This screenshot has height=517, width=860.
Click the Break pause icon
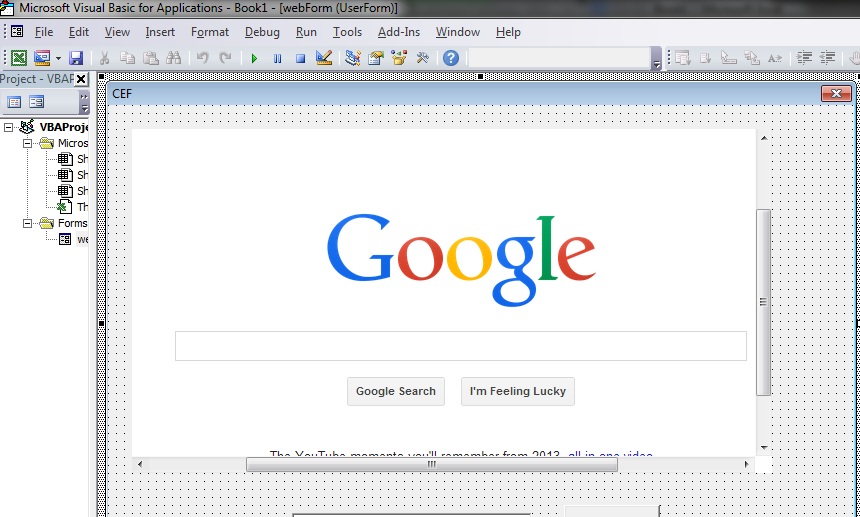coord(278,58)
